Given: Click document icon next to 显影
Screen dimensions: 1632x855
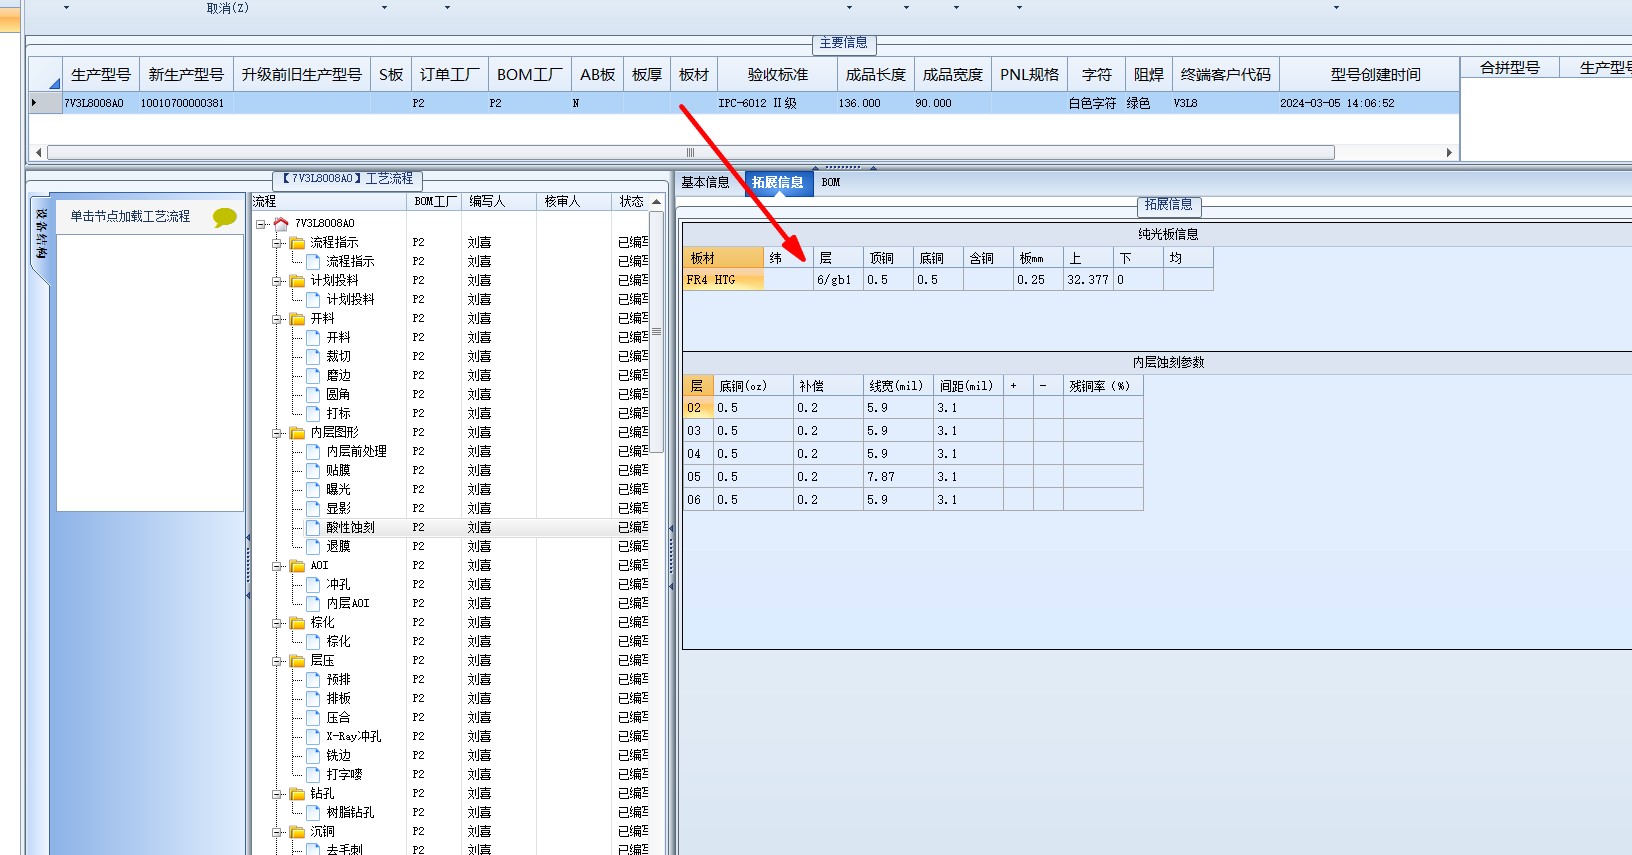Looking at the screenshot, I should tap(313, 508).
